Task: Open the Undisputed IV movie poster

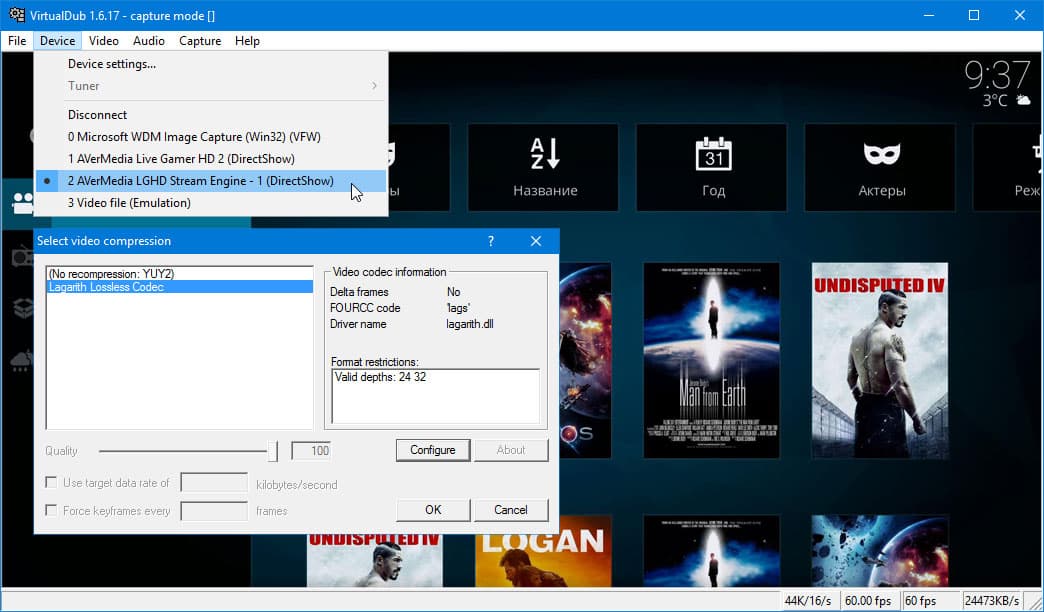Action: click(880, 360)
